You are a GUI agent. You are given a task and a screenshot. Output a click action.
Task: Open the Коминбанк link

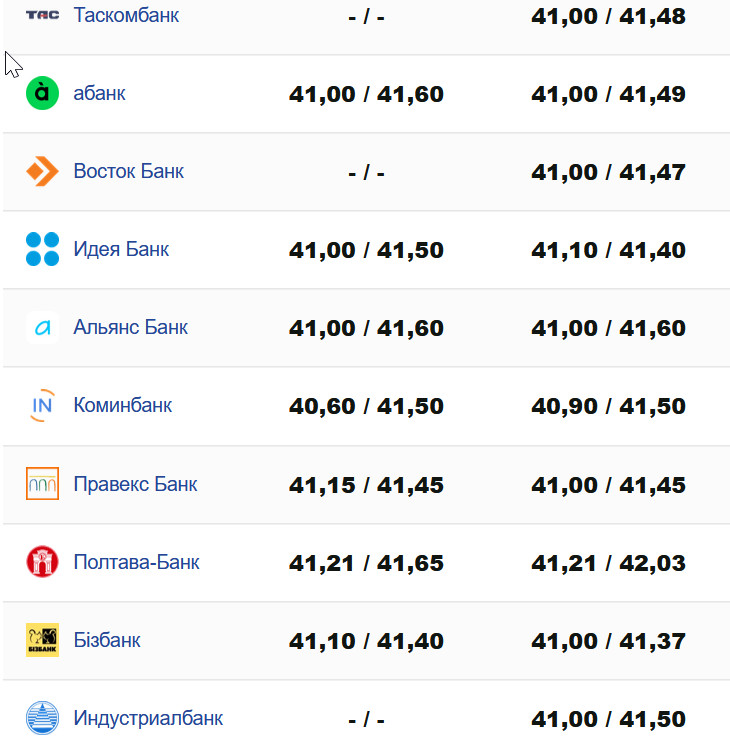coord(122,405)
